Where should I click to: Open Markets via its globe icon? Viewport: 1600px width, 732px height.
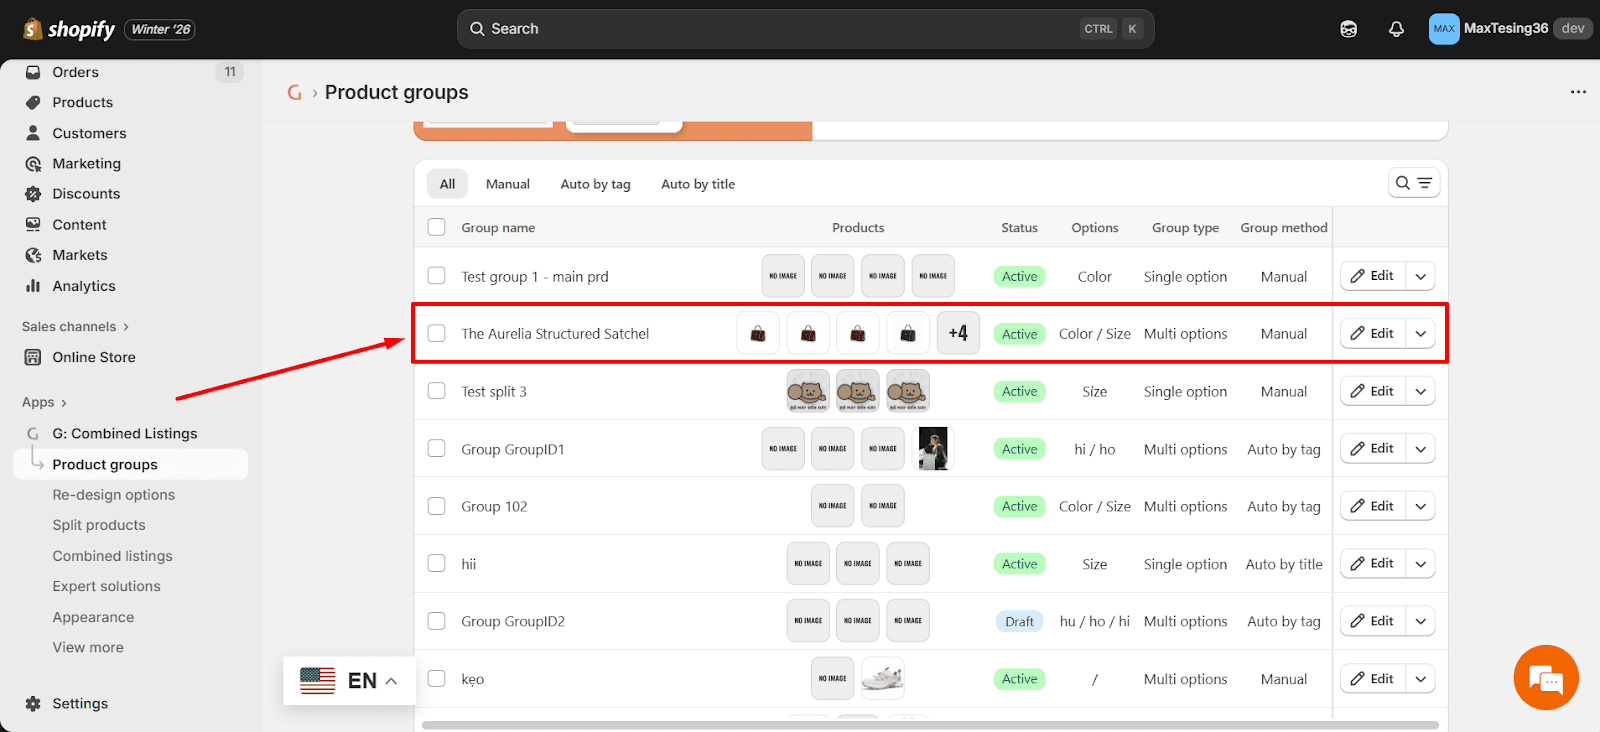click(33, 255)
